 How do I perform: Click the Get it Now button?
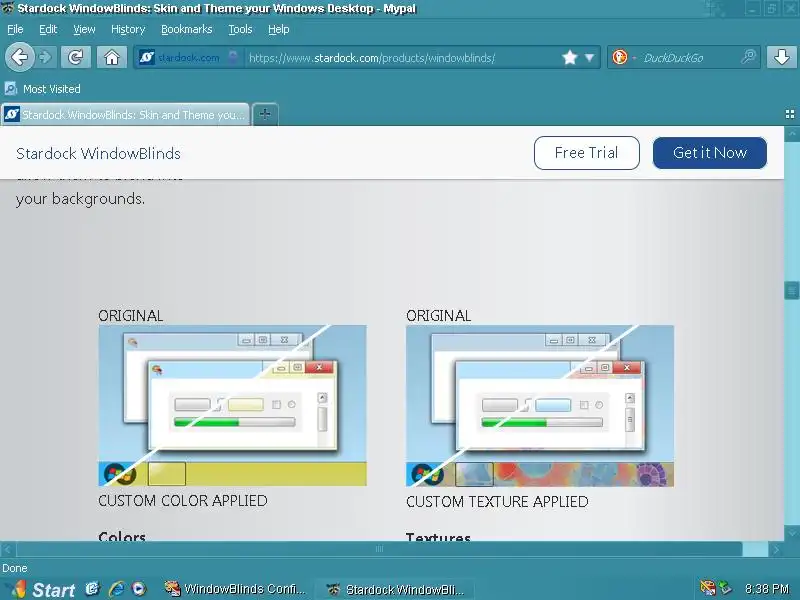pos(710,153)
